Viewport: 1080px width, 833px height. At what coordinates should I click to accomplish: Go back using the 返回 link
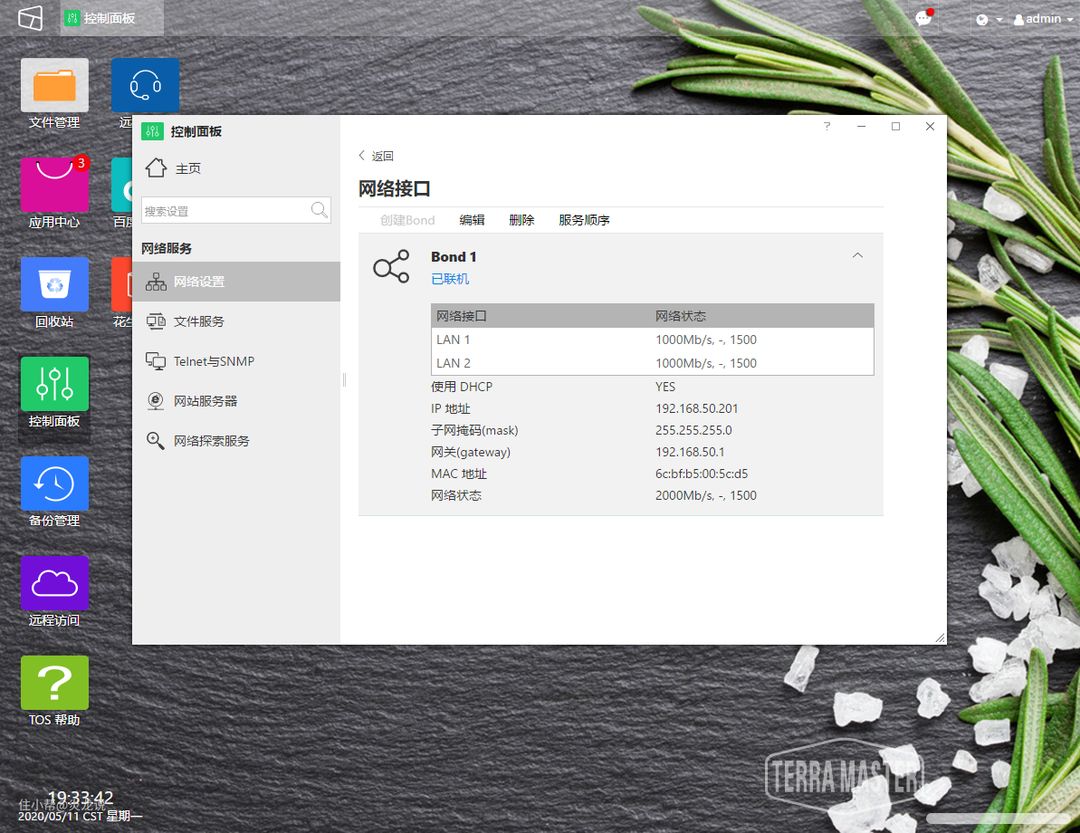pyautogui.click(x=376, y=156)
